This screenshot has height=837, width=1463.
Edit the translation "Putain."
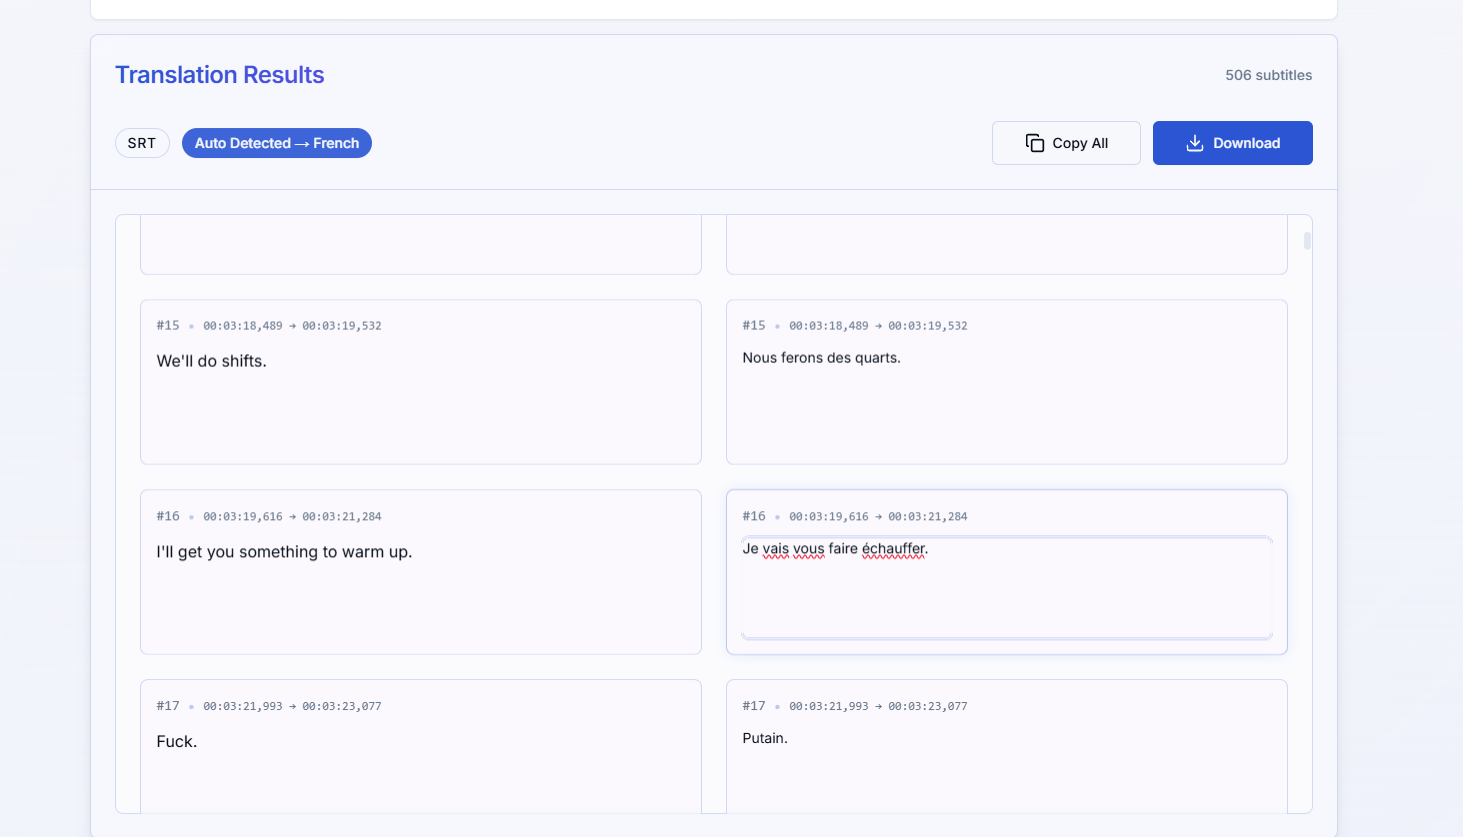[765, 738]
